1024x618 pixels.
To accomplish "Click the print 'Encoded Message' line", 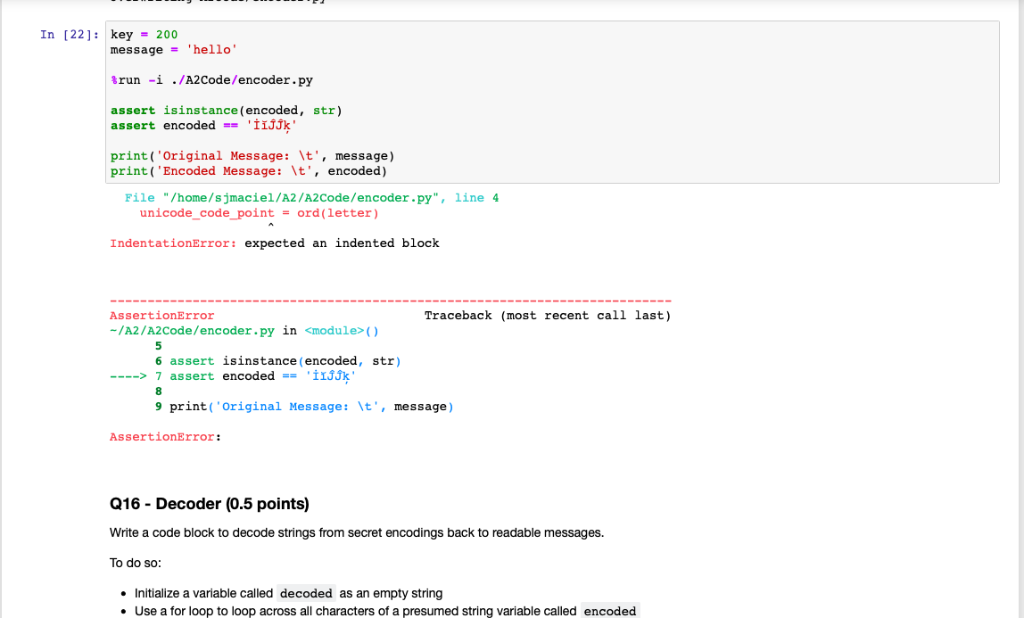I will (248, 171).
